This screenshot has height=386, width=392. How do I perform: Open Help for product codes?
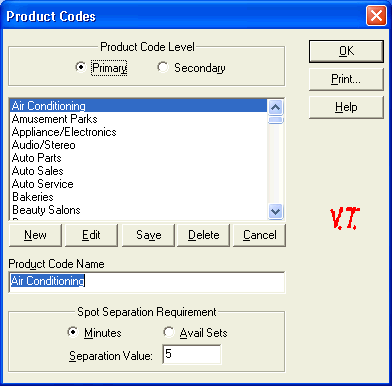click(346, 107)
